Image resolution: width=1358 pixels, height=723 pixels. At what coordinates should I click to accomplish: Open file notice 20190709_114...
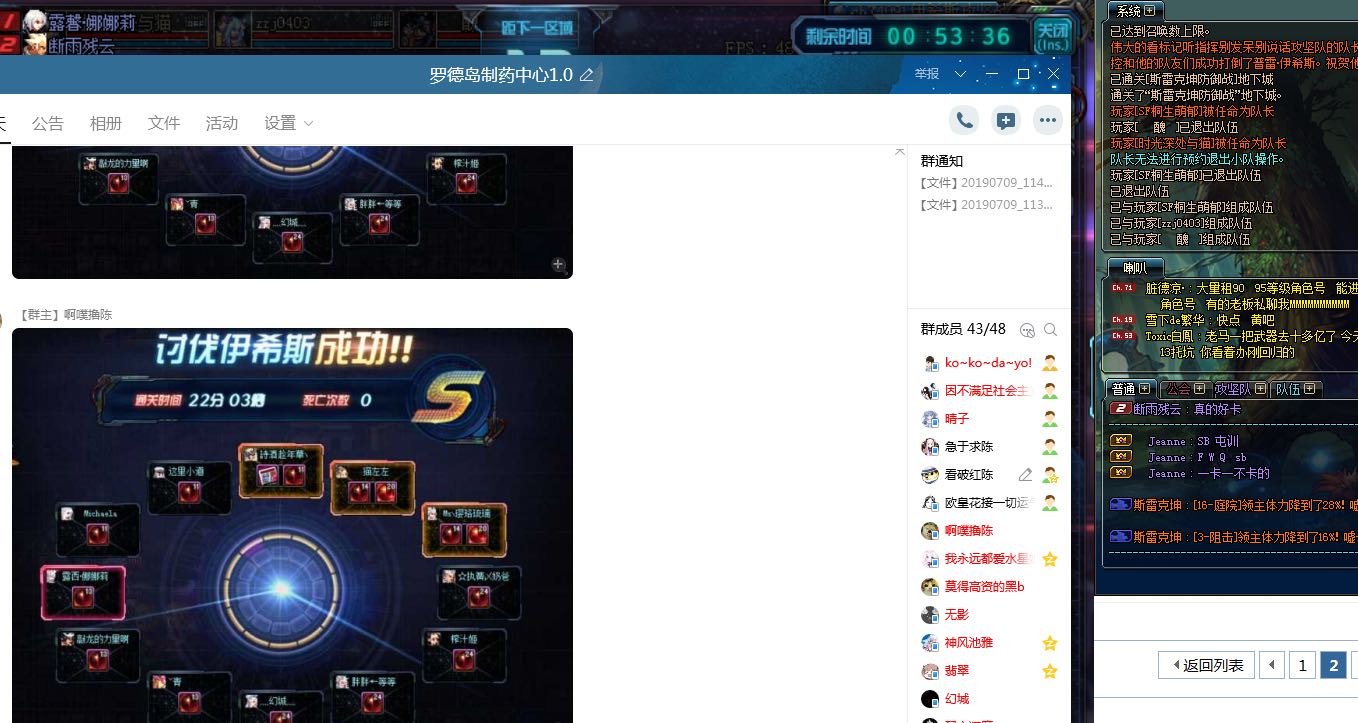pyautogui.click(x=986, y=183)
